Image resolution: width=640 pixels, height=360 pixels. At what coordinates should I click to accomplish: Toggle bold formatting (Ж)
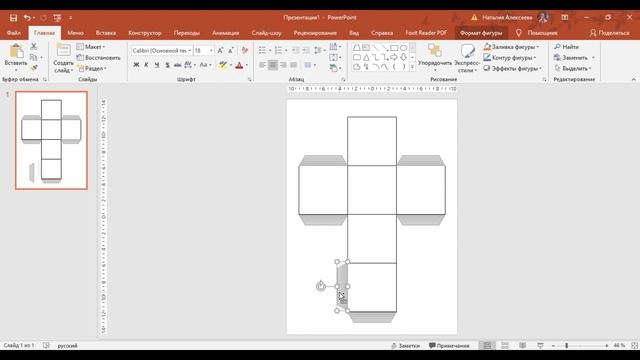click(136, 65)
